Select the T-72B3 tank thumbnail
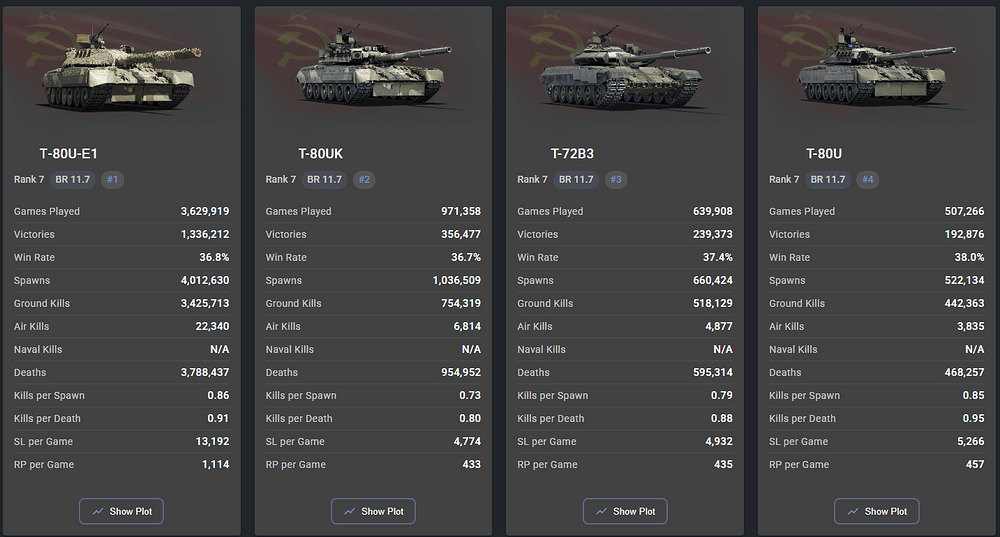This screenshot has width=1000, height=537. click(625, 69)
